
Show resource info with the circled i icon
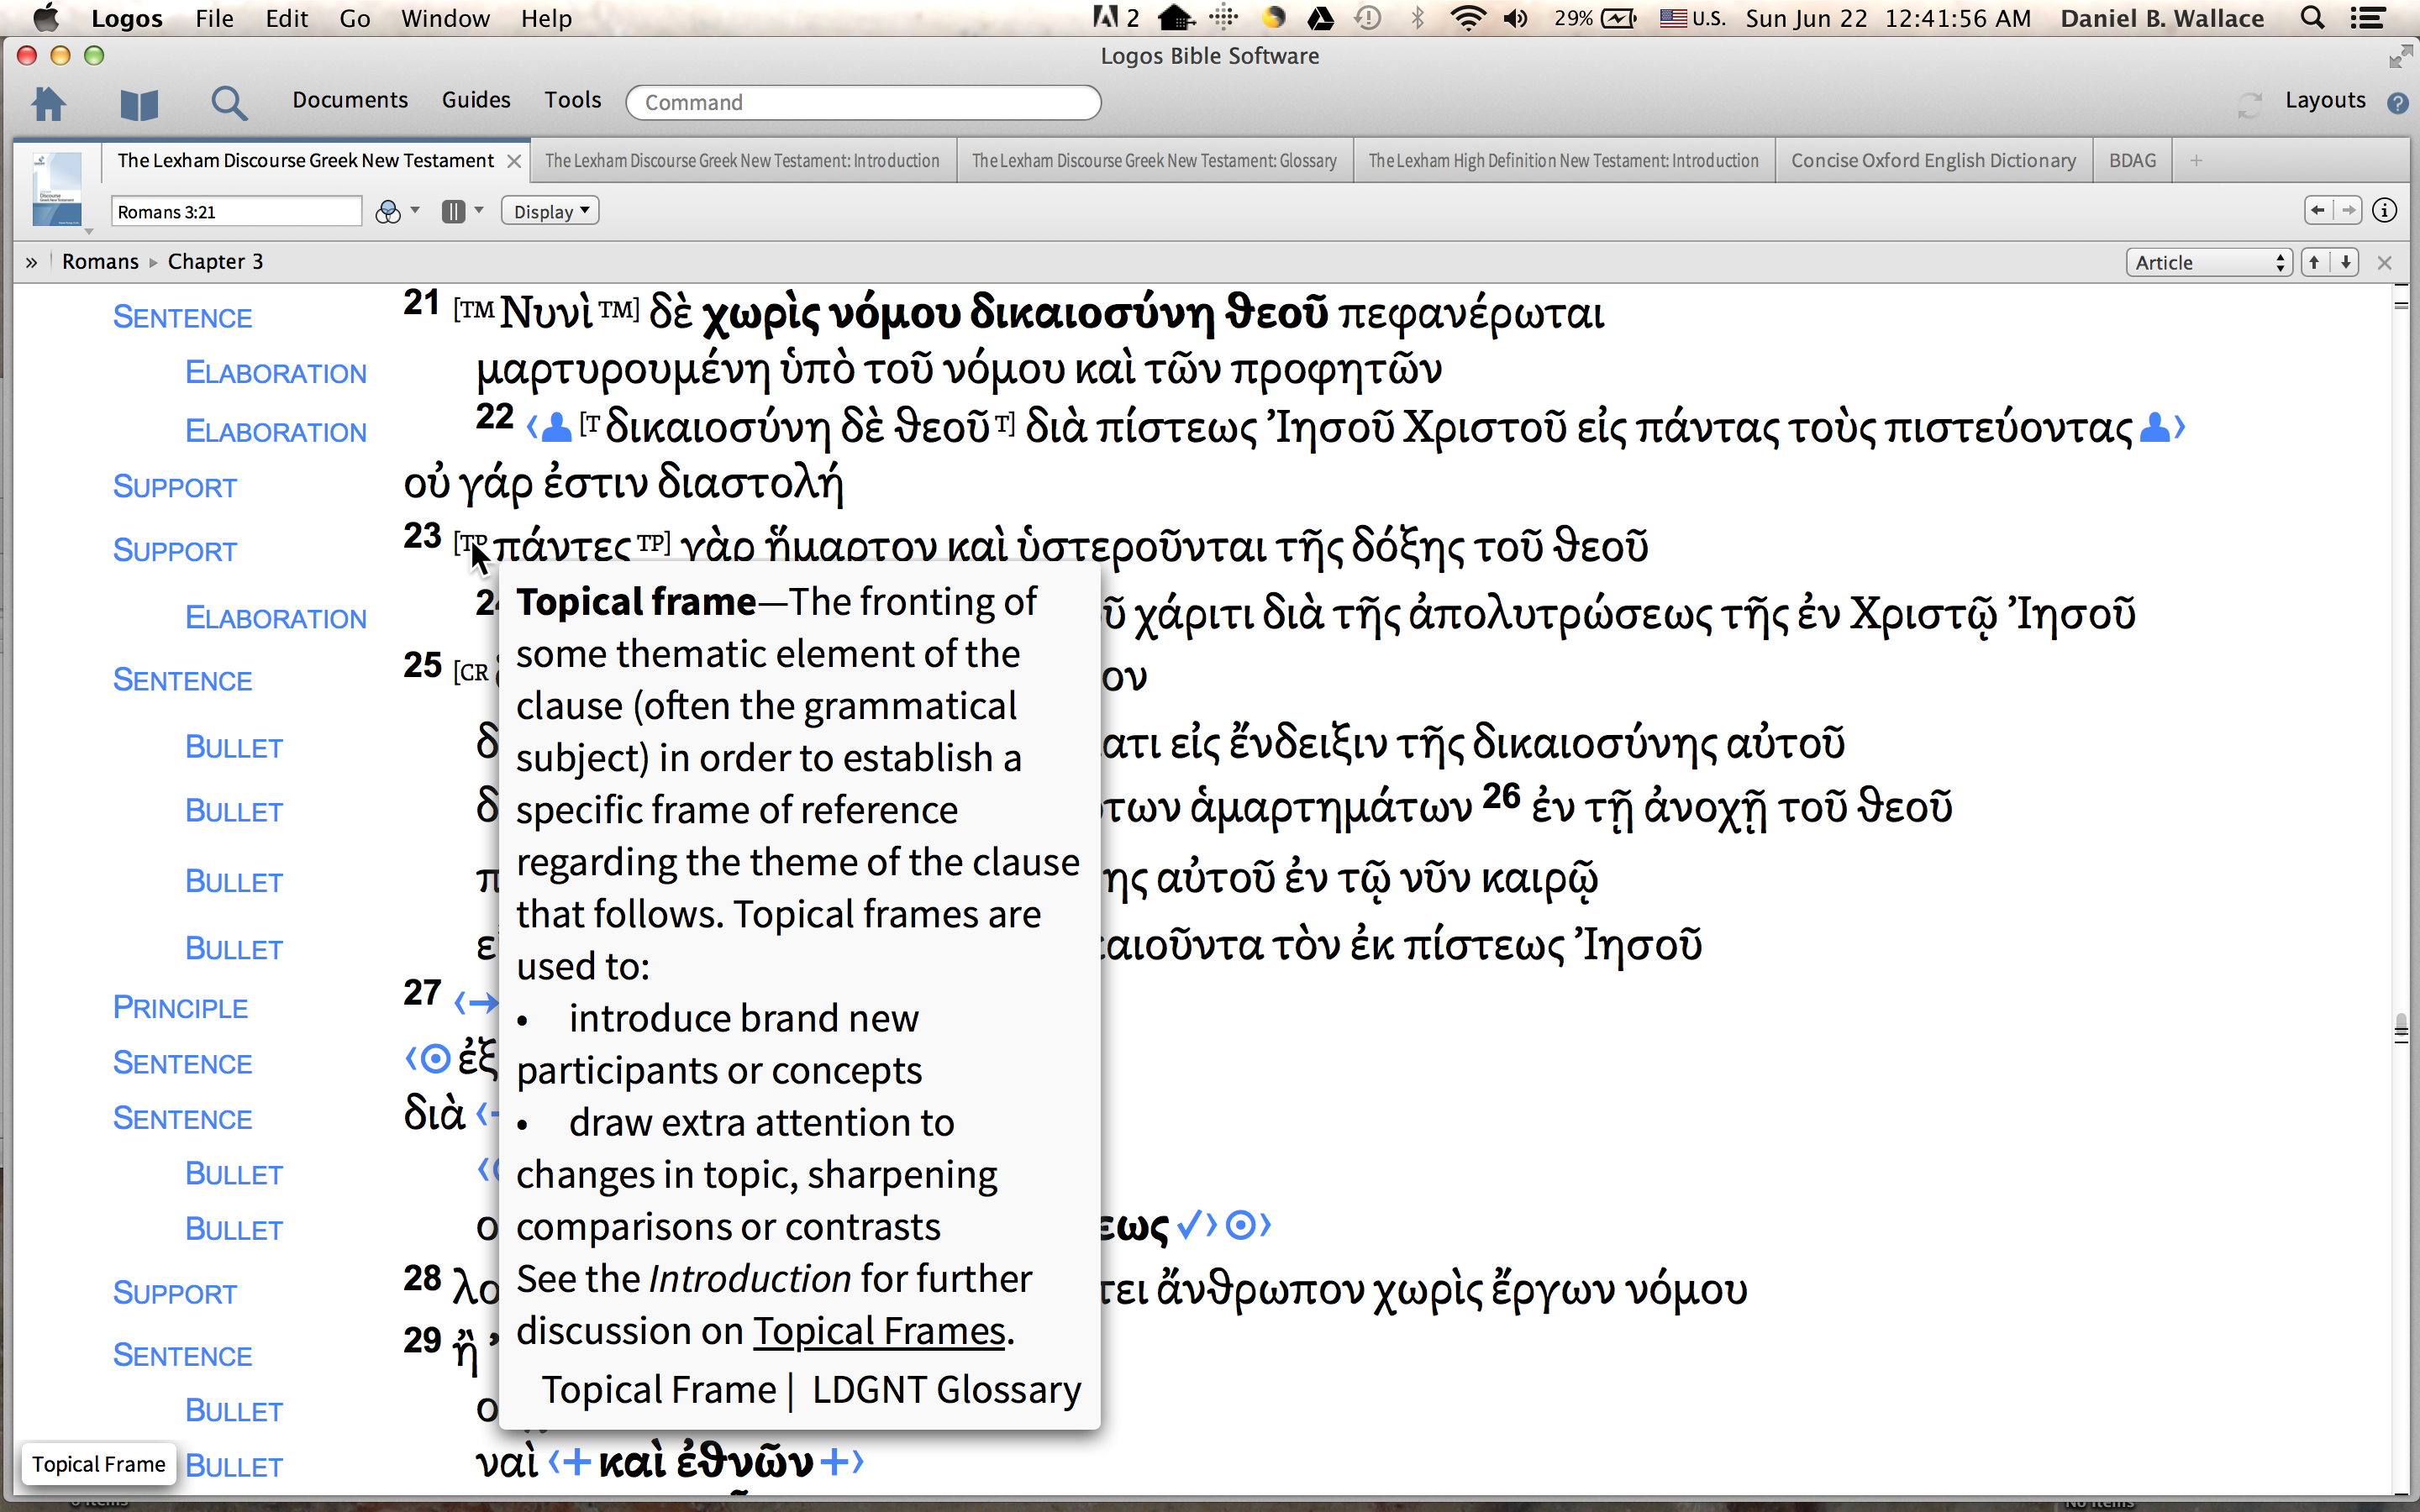pos(2384,211)
